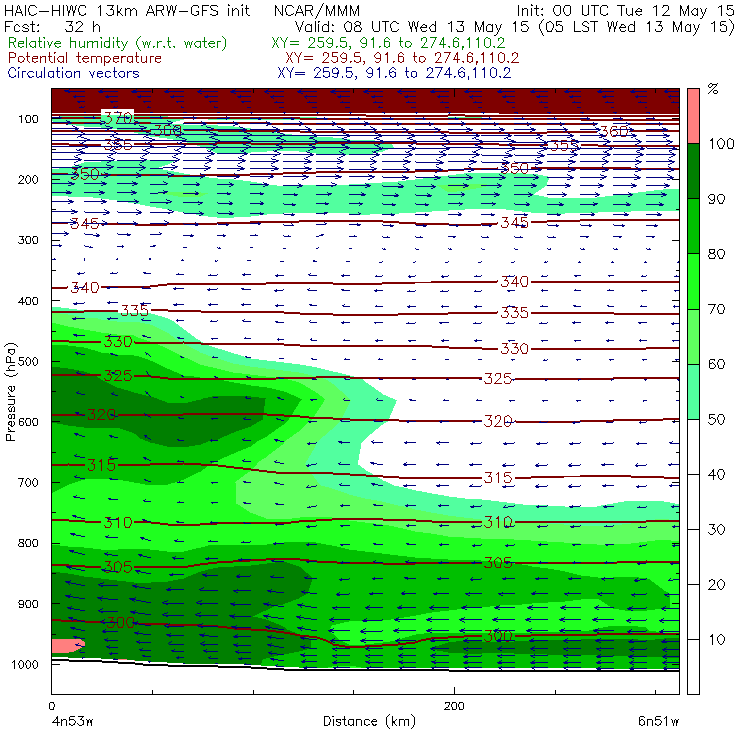Click the blue XY coordinates line
This screenshot has width=740, height=740.
click(394, 73)
